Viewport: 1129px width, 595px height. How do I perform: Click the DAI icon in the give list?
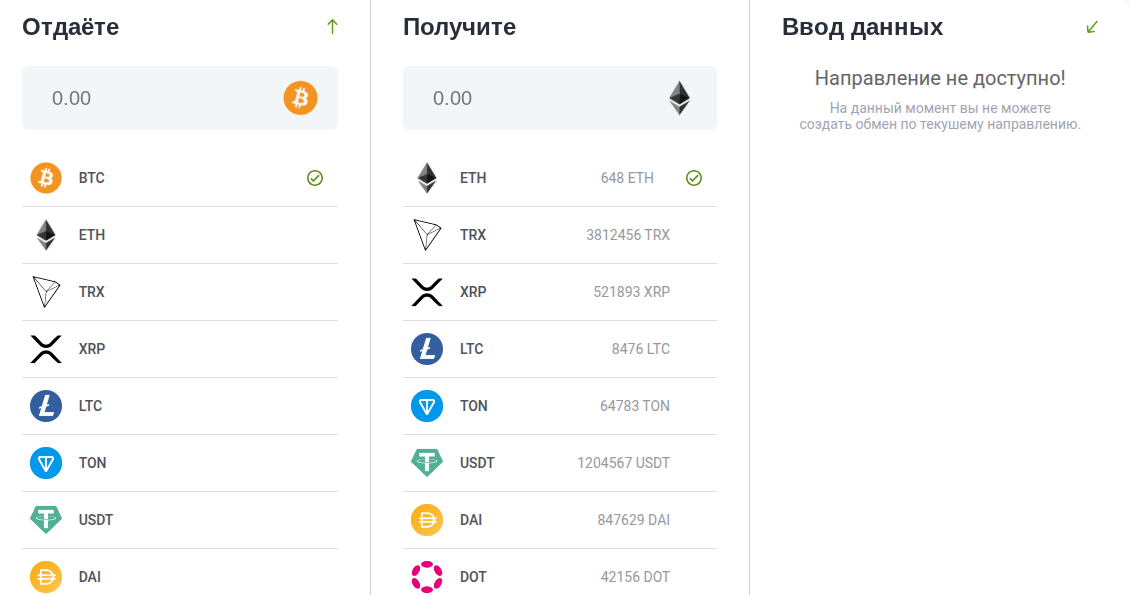coord(46,576)
